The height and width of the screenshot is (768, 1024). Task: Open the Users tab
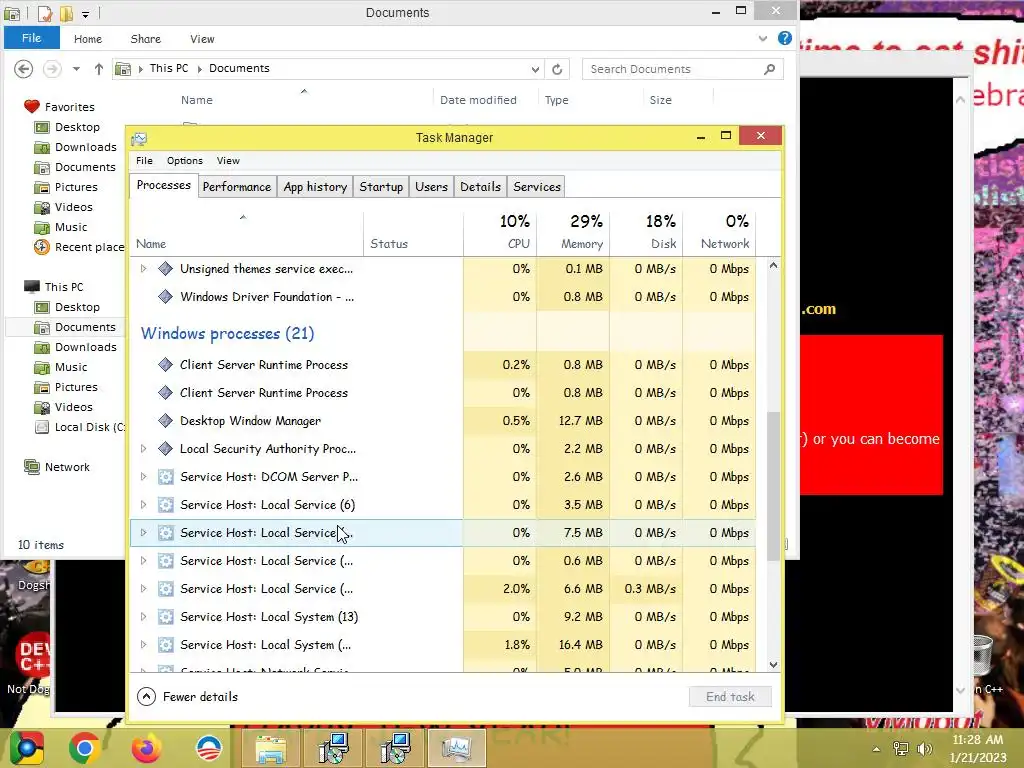(431, 187)
